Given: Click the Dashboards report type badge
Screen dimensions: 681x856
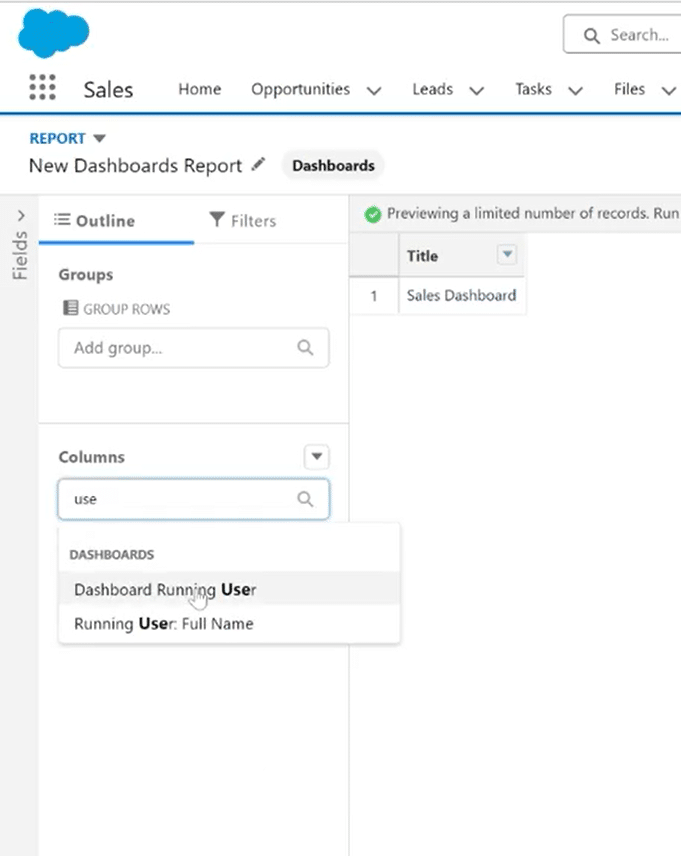Looking at the screenshot, I should coord(333,165).
